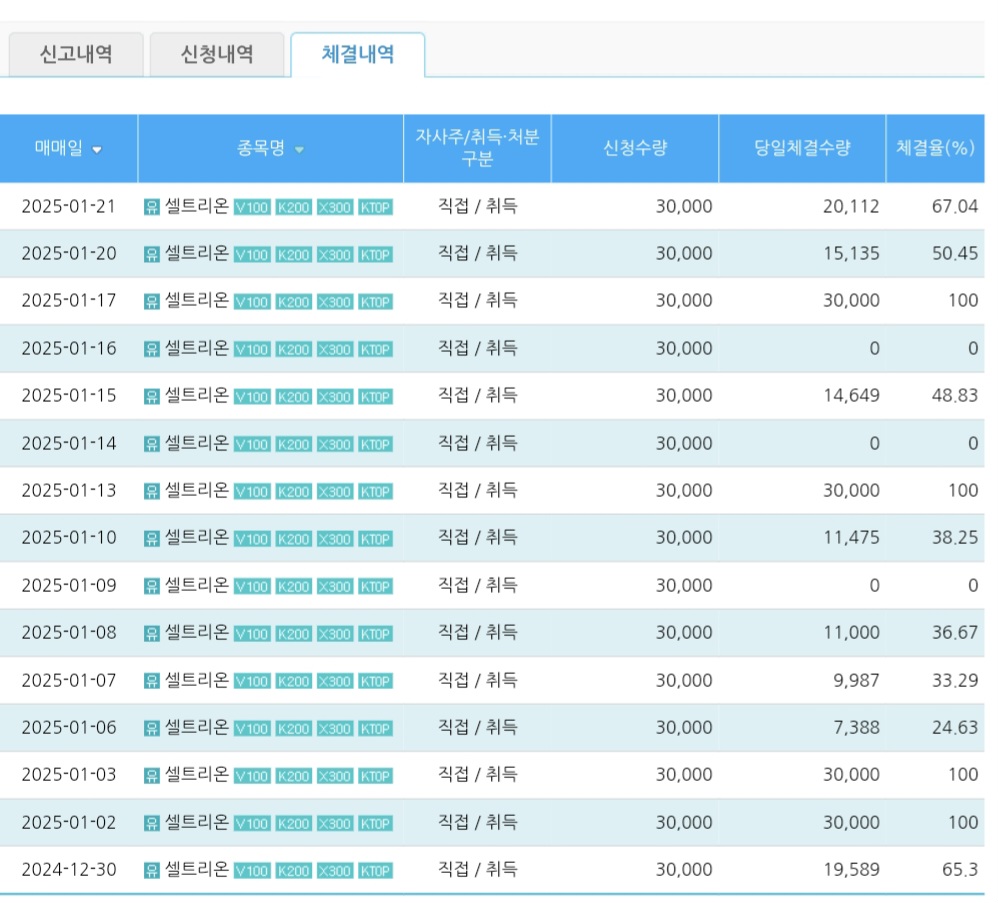Open 셀트리온 link in 2025-01-09 row
Viewport: 998px width, 903px height.
(x=197, y=585)
